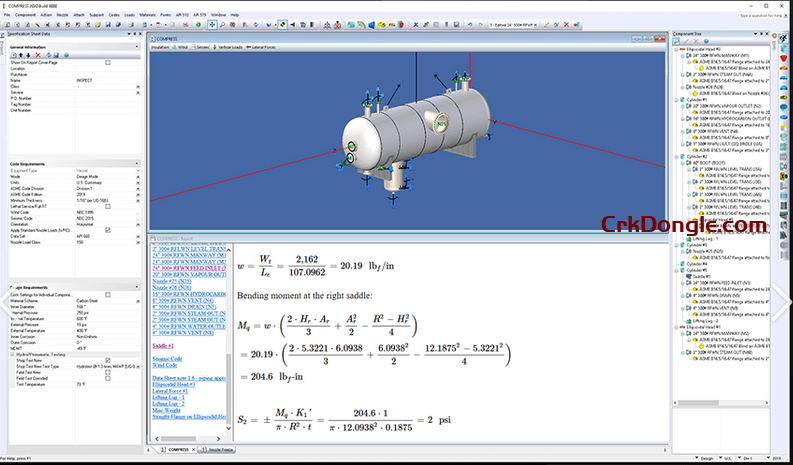Open the Misc Weight report link

(x=166, y=410)
